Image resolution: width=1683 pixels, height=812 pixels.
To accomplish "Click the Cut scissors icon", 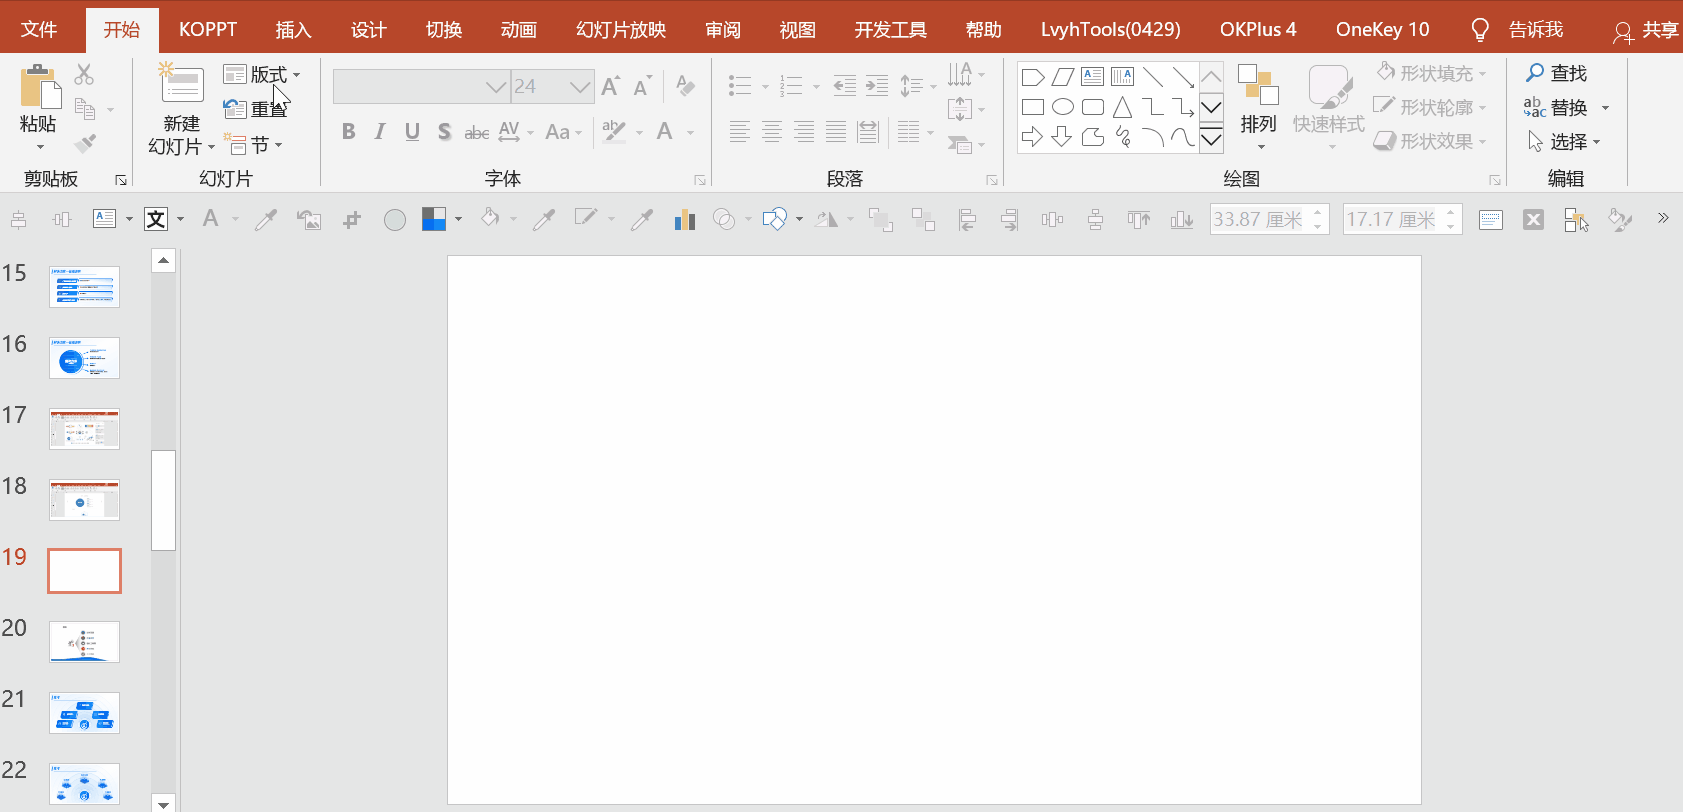I will pos(84,74).
